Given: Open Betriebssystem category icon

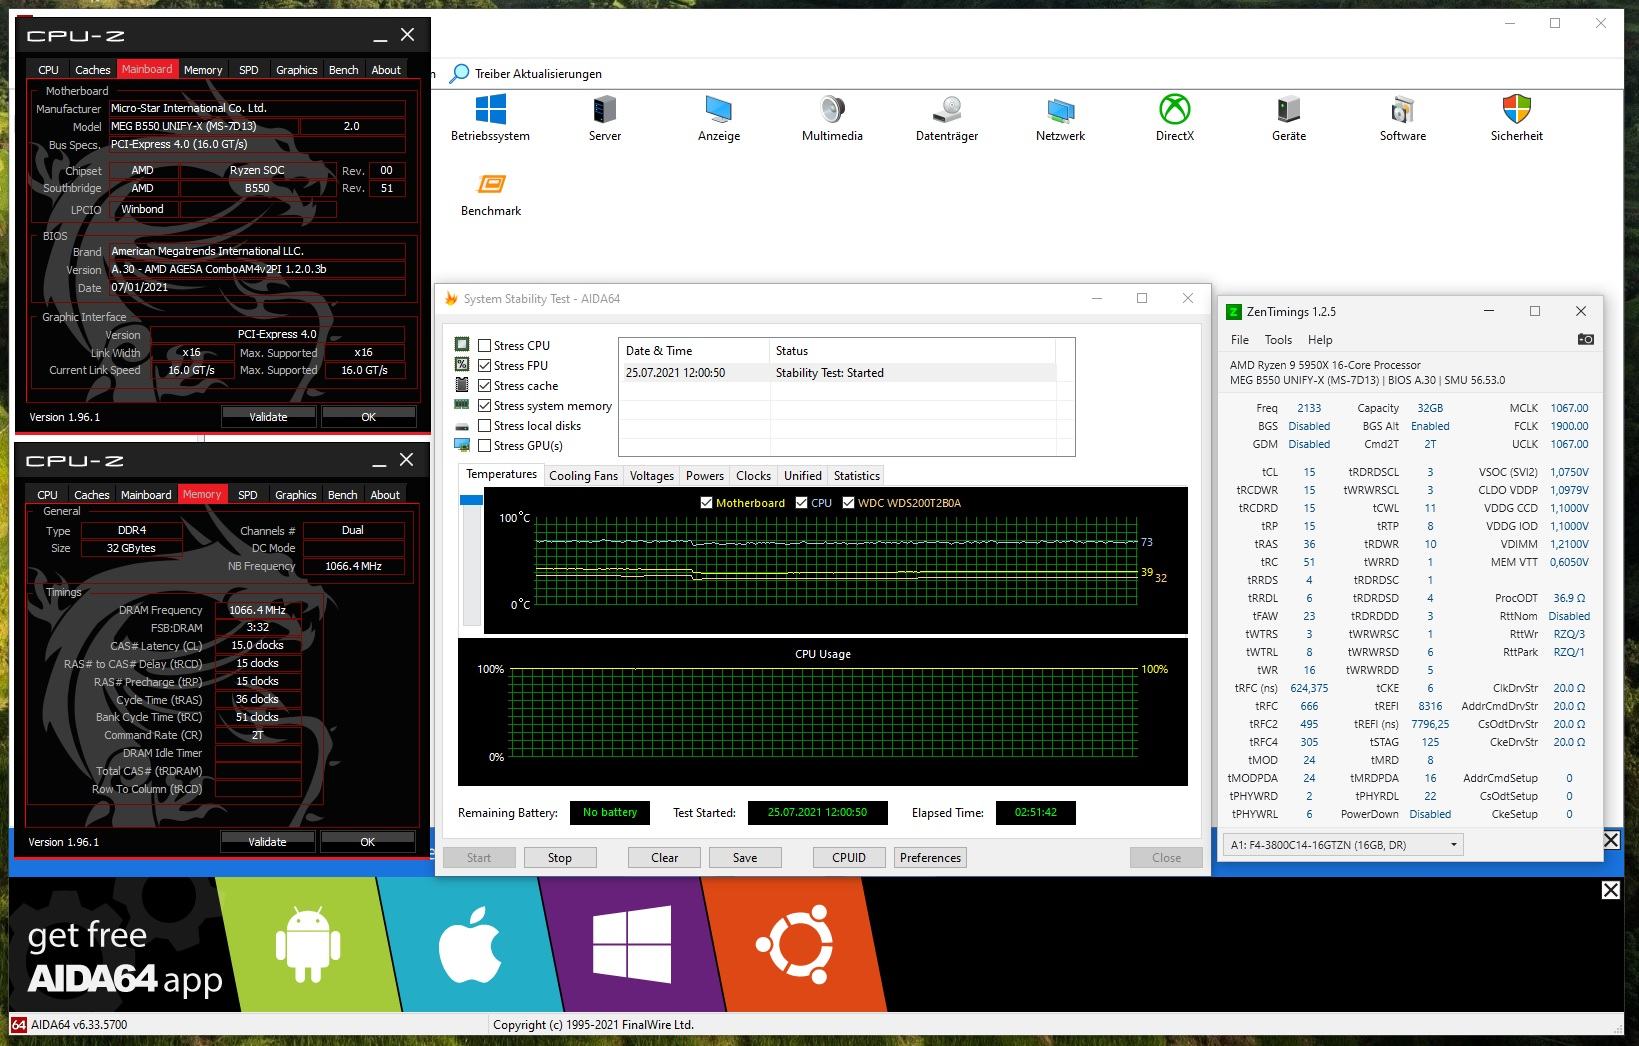Looking at the screenshot, I should (x=490, y=109).
